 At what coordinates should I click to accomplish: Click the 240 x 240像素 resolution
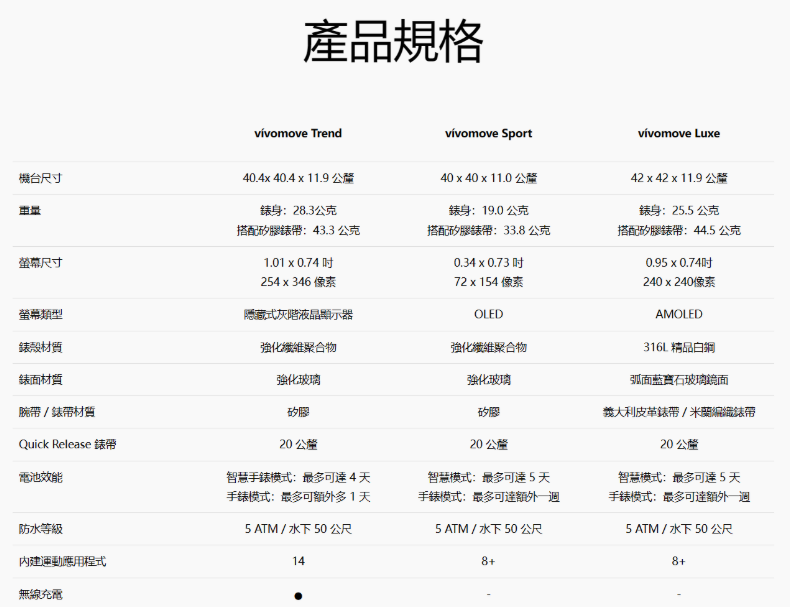[x=679, y=282]
